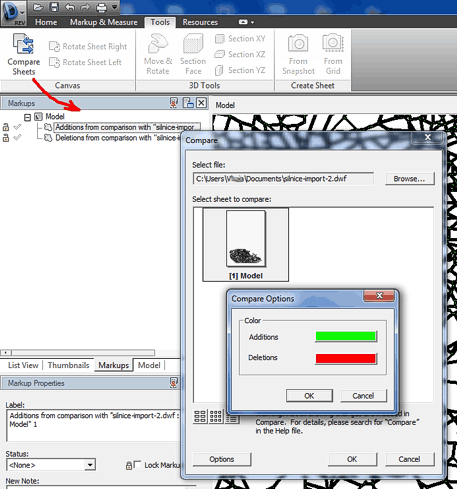Toggle checkmark beside Deletions markup entry
Viewport: 457px width, 489px height.
pyautogui.click(x=17, y=137)
